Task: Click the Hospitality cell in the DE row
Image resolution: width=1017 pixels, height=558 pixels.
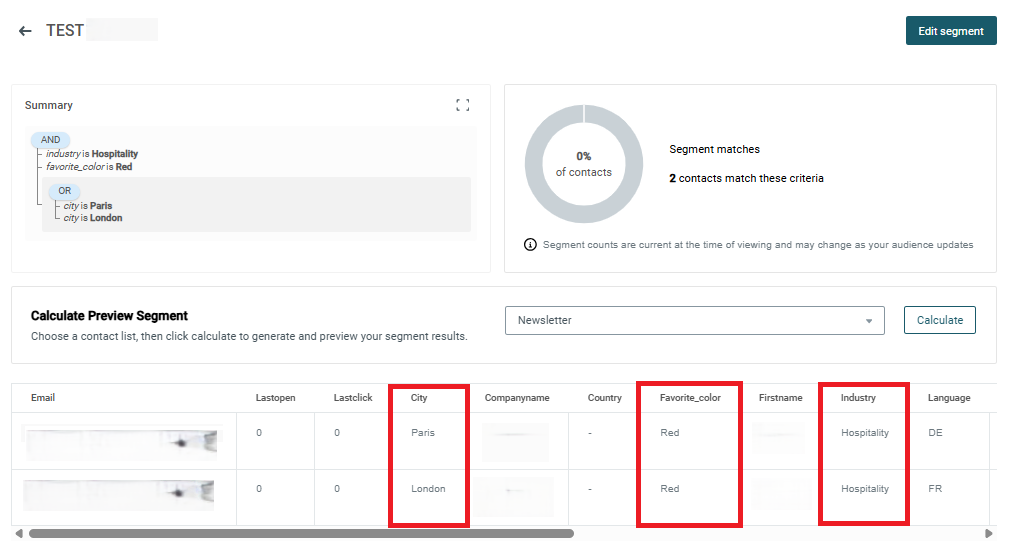Action: (865, 433)
